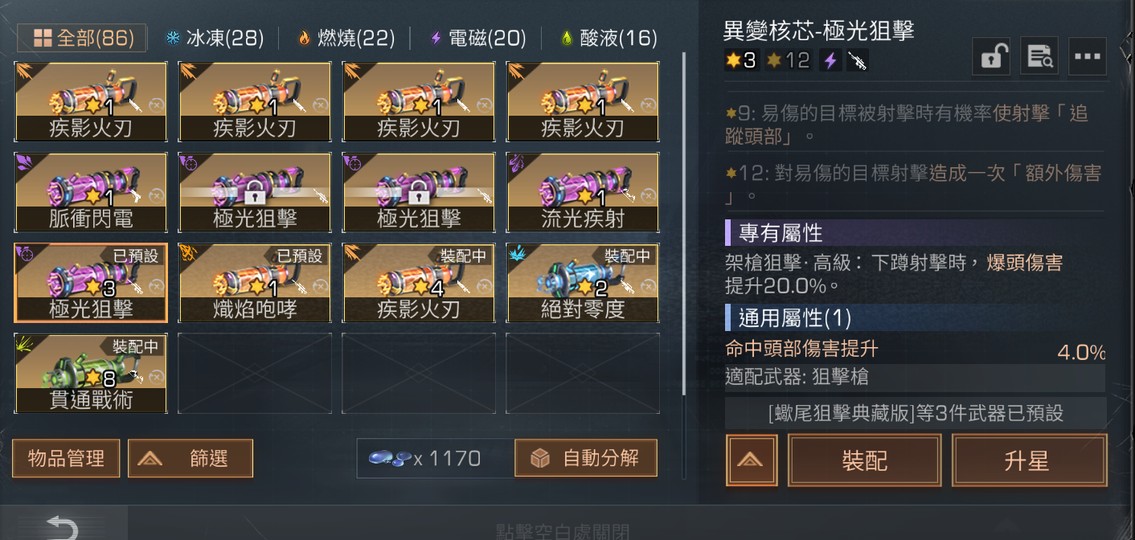The width and height of the screenshot is (1135, 540).
Task: Click the blue crystal currency icon
Action: (390, 458)
